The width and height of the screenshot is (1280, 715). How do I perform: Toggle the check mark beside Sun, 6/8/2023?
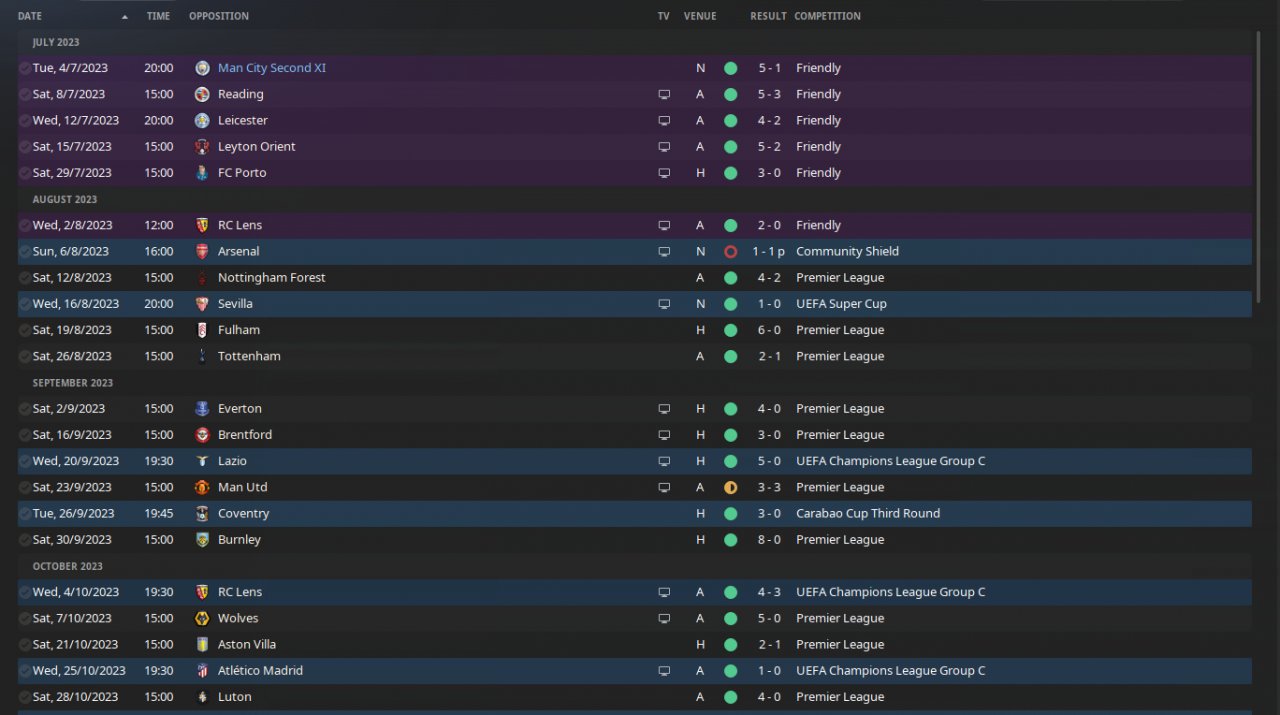coord(25,252)
